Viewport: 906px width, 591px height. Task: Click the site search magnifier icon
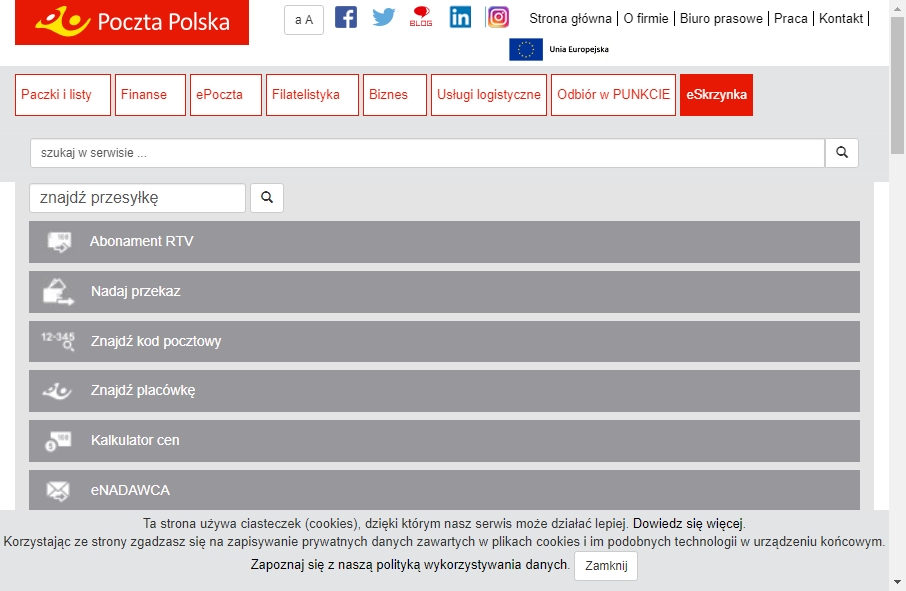[x=842, y=153]
